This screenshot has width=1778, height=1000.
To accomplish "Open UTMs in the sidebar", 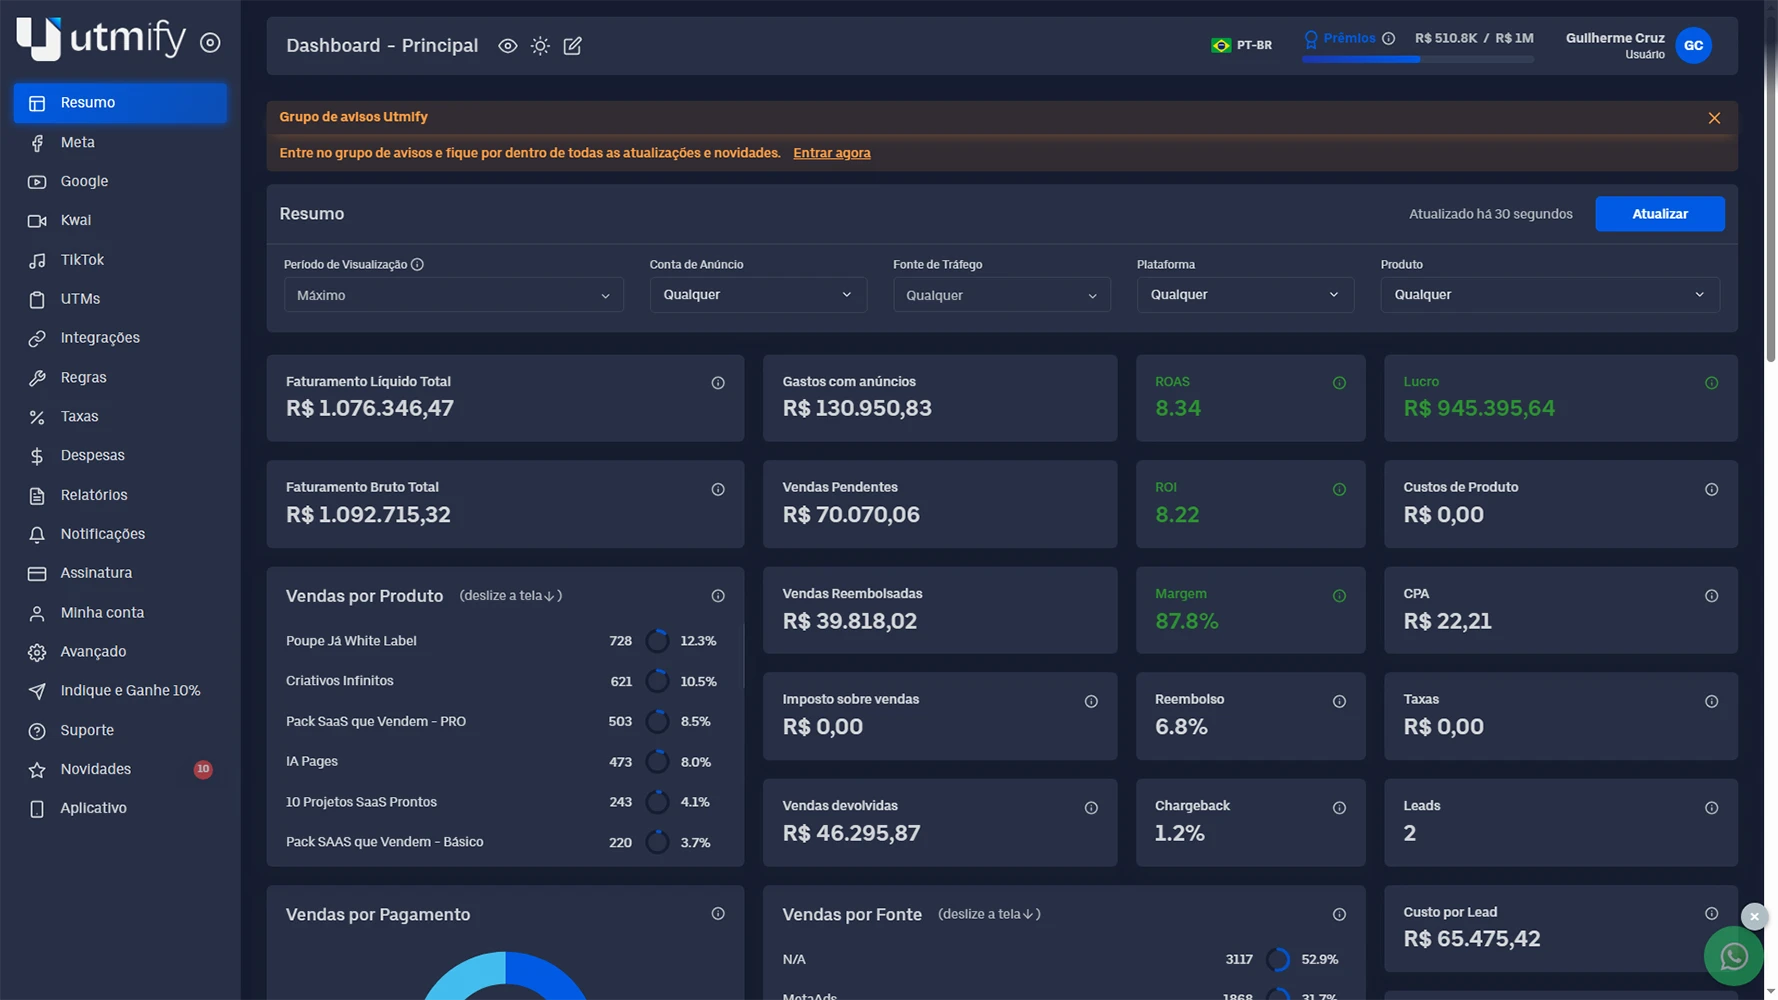I will (x=120, y=299).
